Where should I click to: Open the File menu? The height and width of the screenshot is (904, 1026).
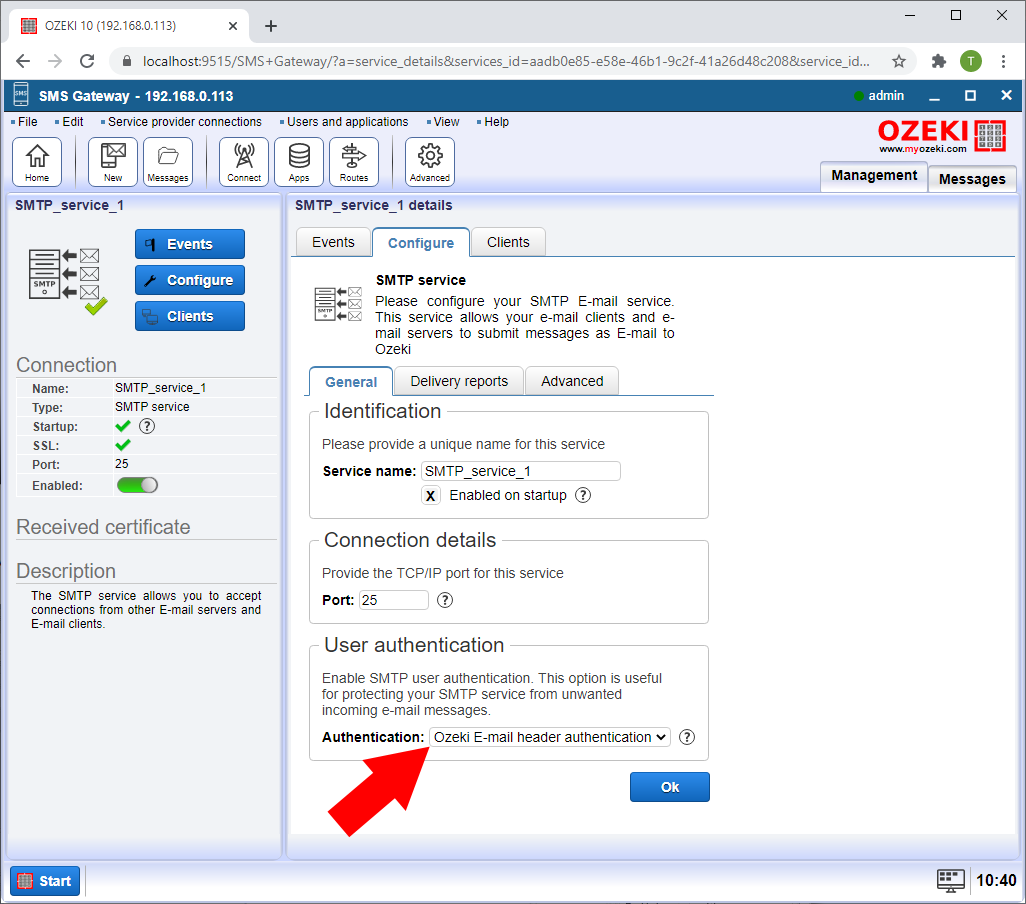pyautogui.click(x=25, y=122)
